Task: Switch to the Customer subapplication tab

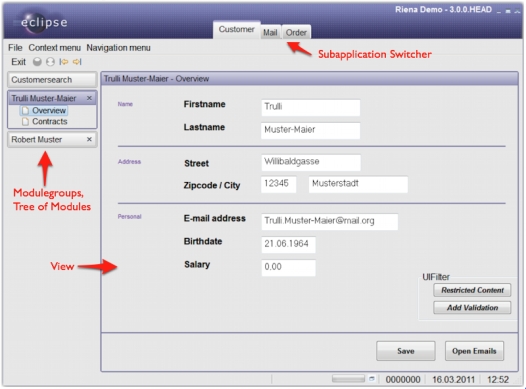Action: (236, 30)
